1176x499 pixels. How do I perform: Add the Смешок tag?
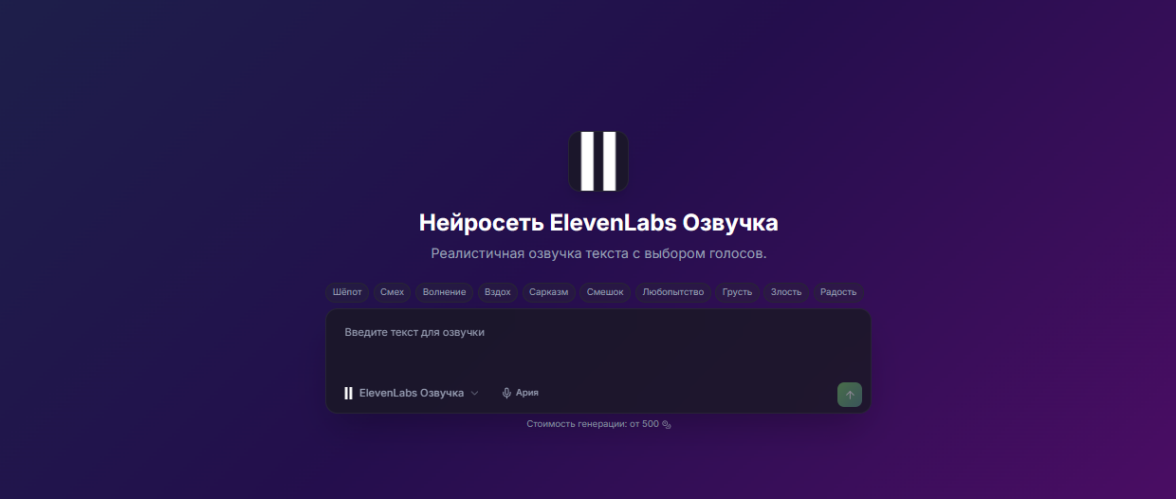click(x=605, y=292)
